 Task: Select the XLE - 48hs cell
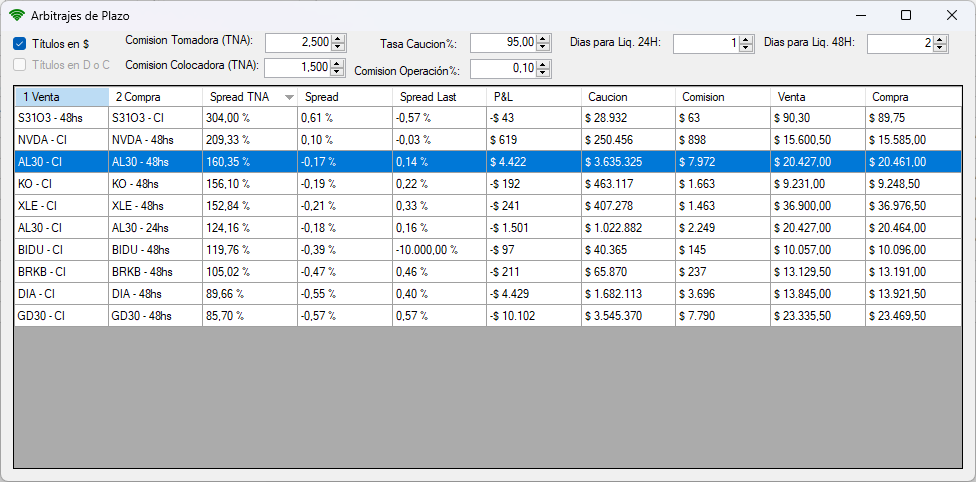[156, 206]
